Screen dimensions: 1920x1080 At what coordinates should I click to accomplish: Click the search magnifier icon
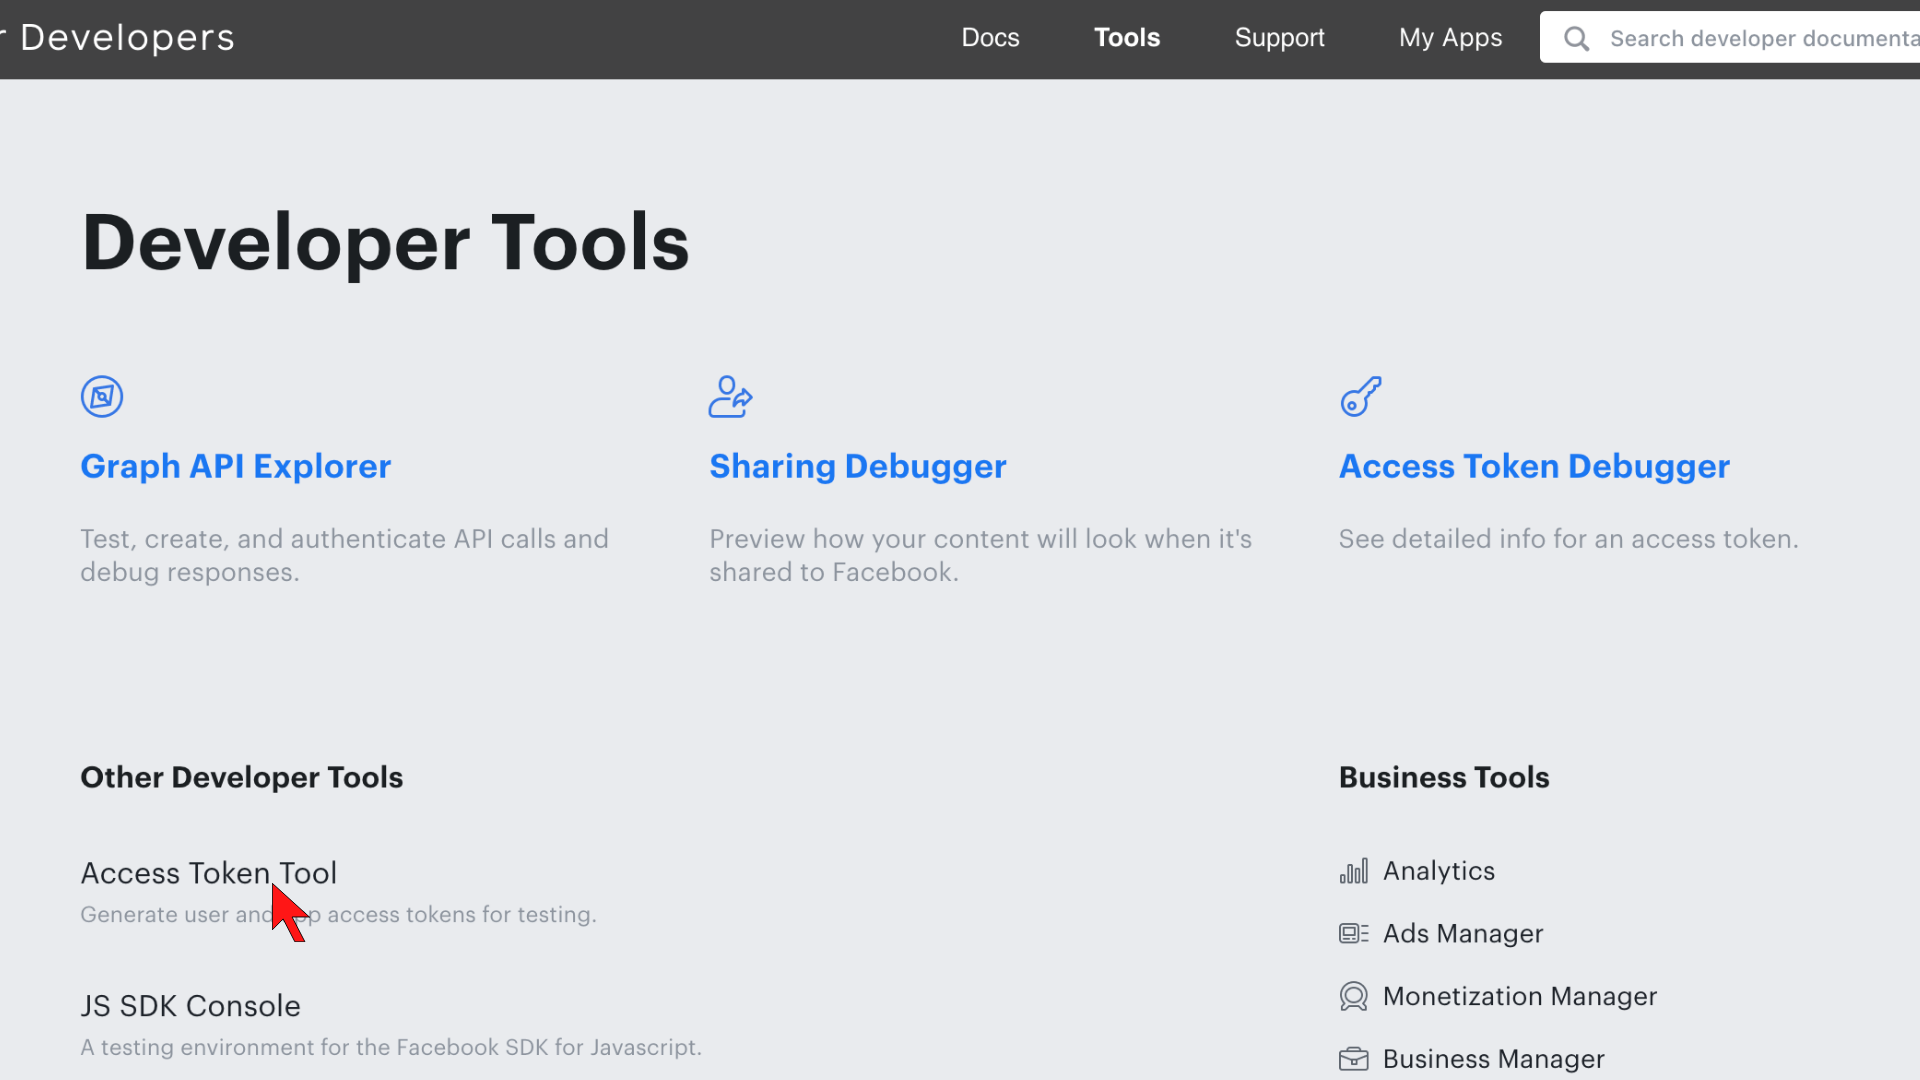tap(1577, 39)
